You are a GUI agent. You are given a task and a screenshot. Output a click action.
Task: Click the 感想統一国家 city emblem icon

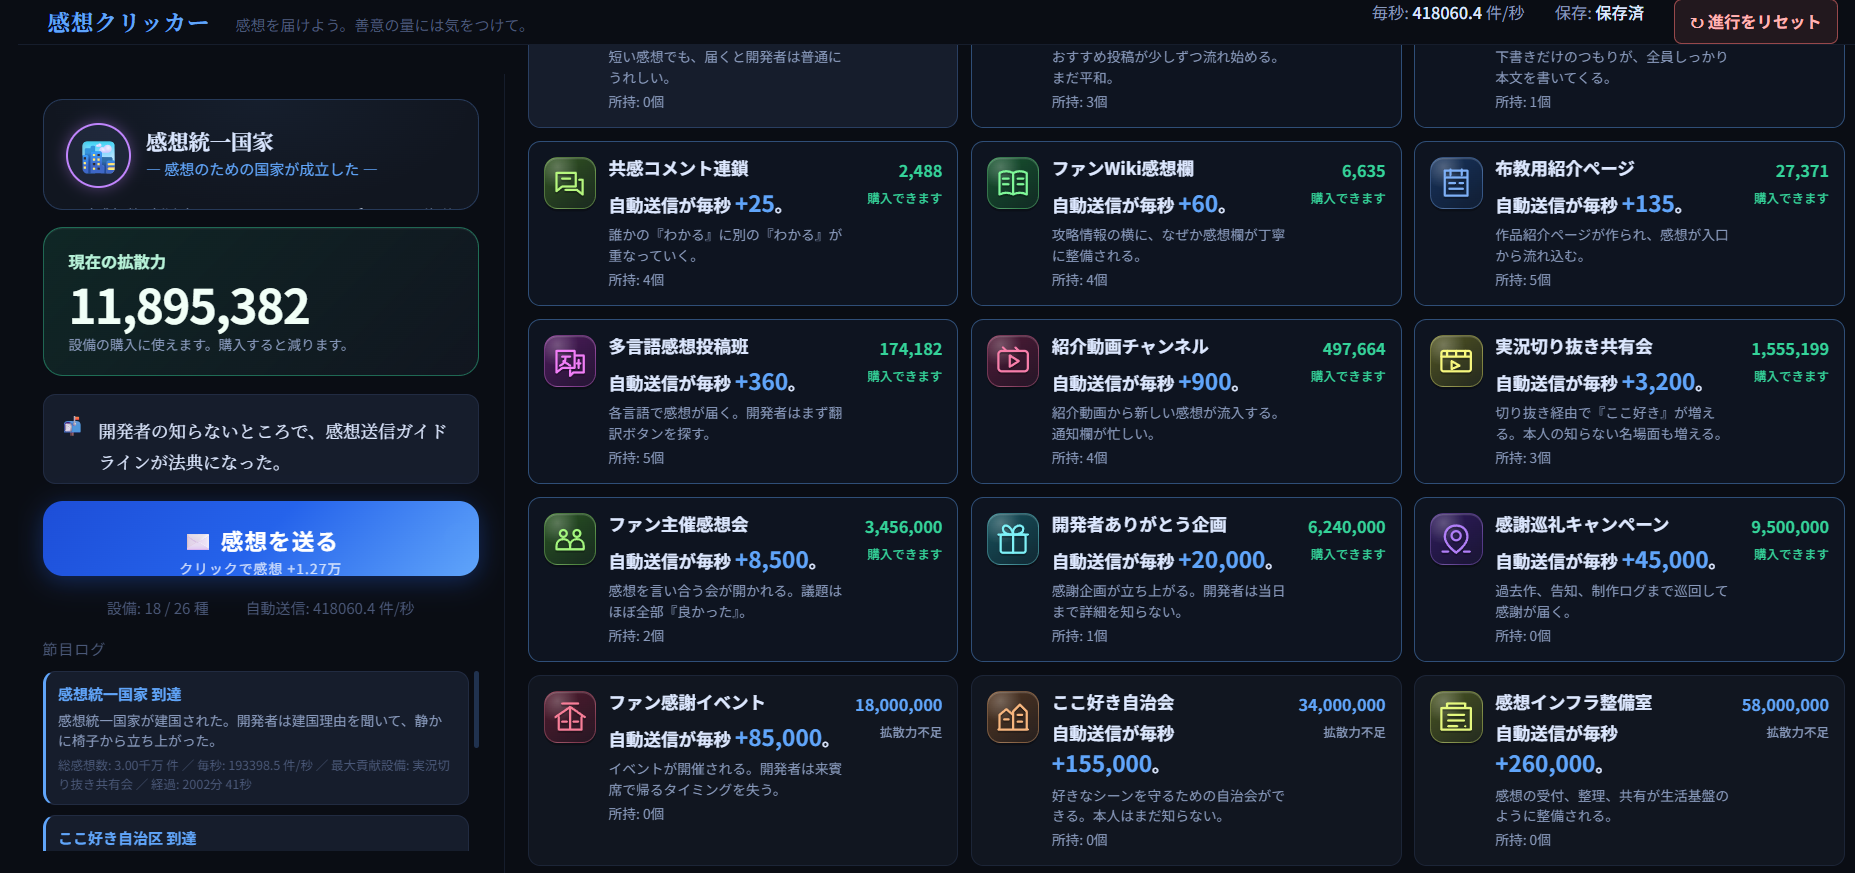98,156
